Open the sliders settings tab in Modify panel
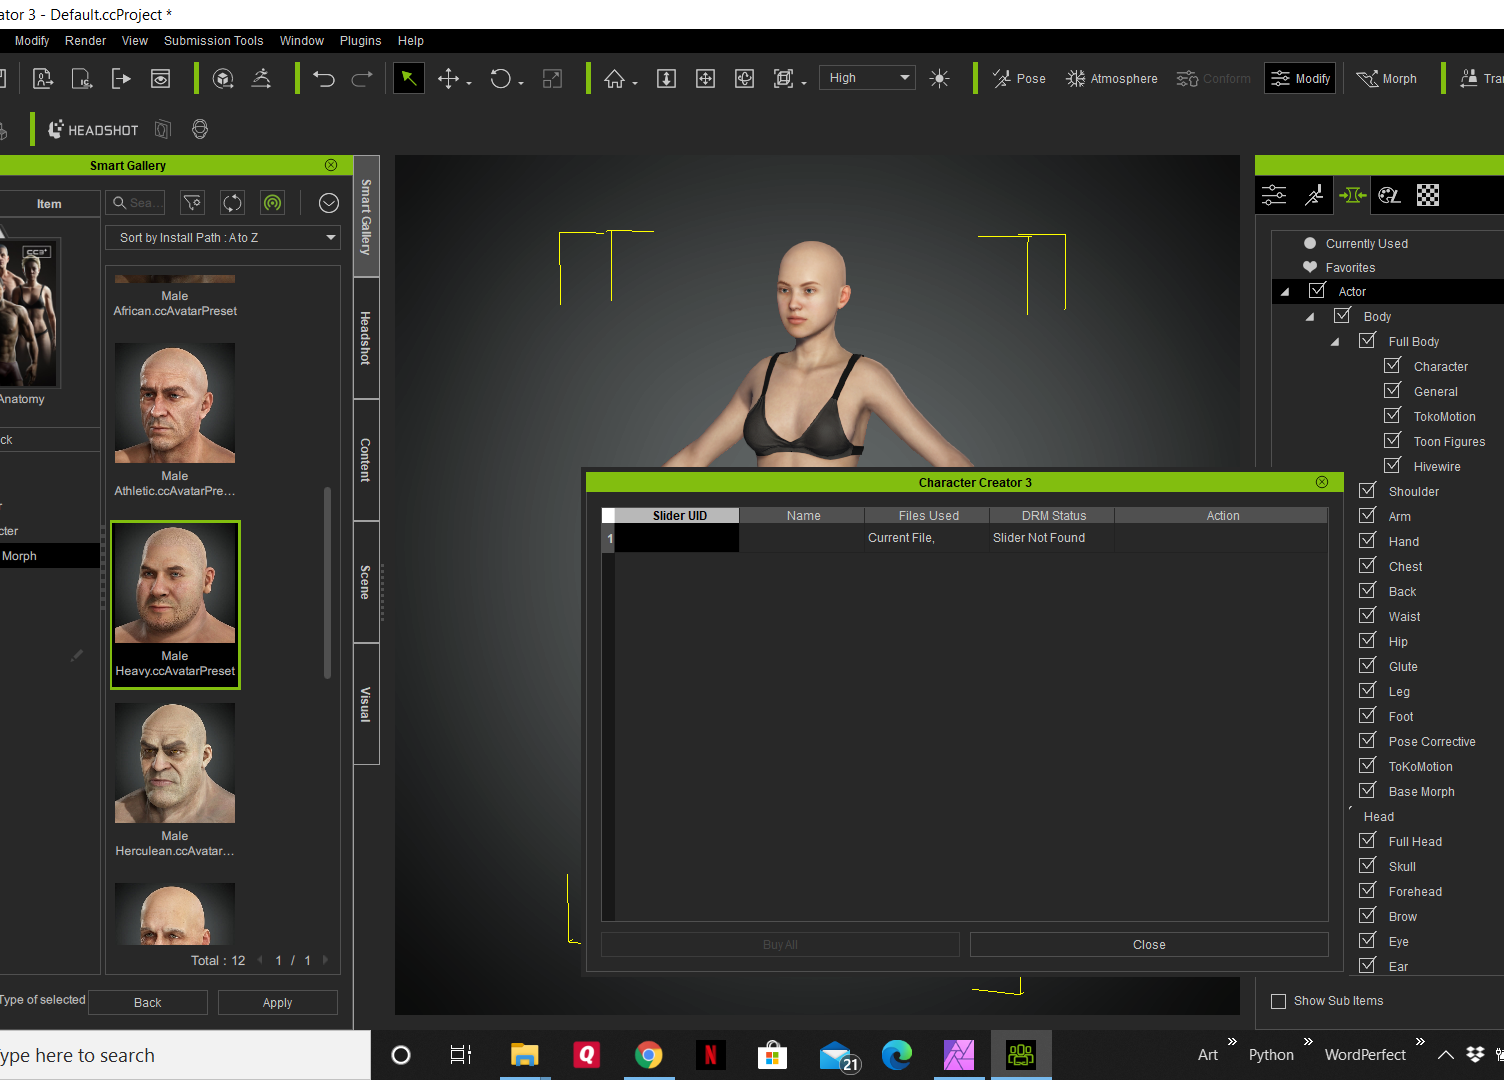Viewport: 1504px width, 1080px height. [x=1274, y=195]
